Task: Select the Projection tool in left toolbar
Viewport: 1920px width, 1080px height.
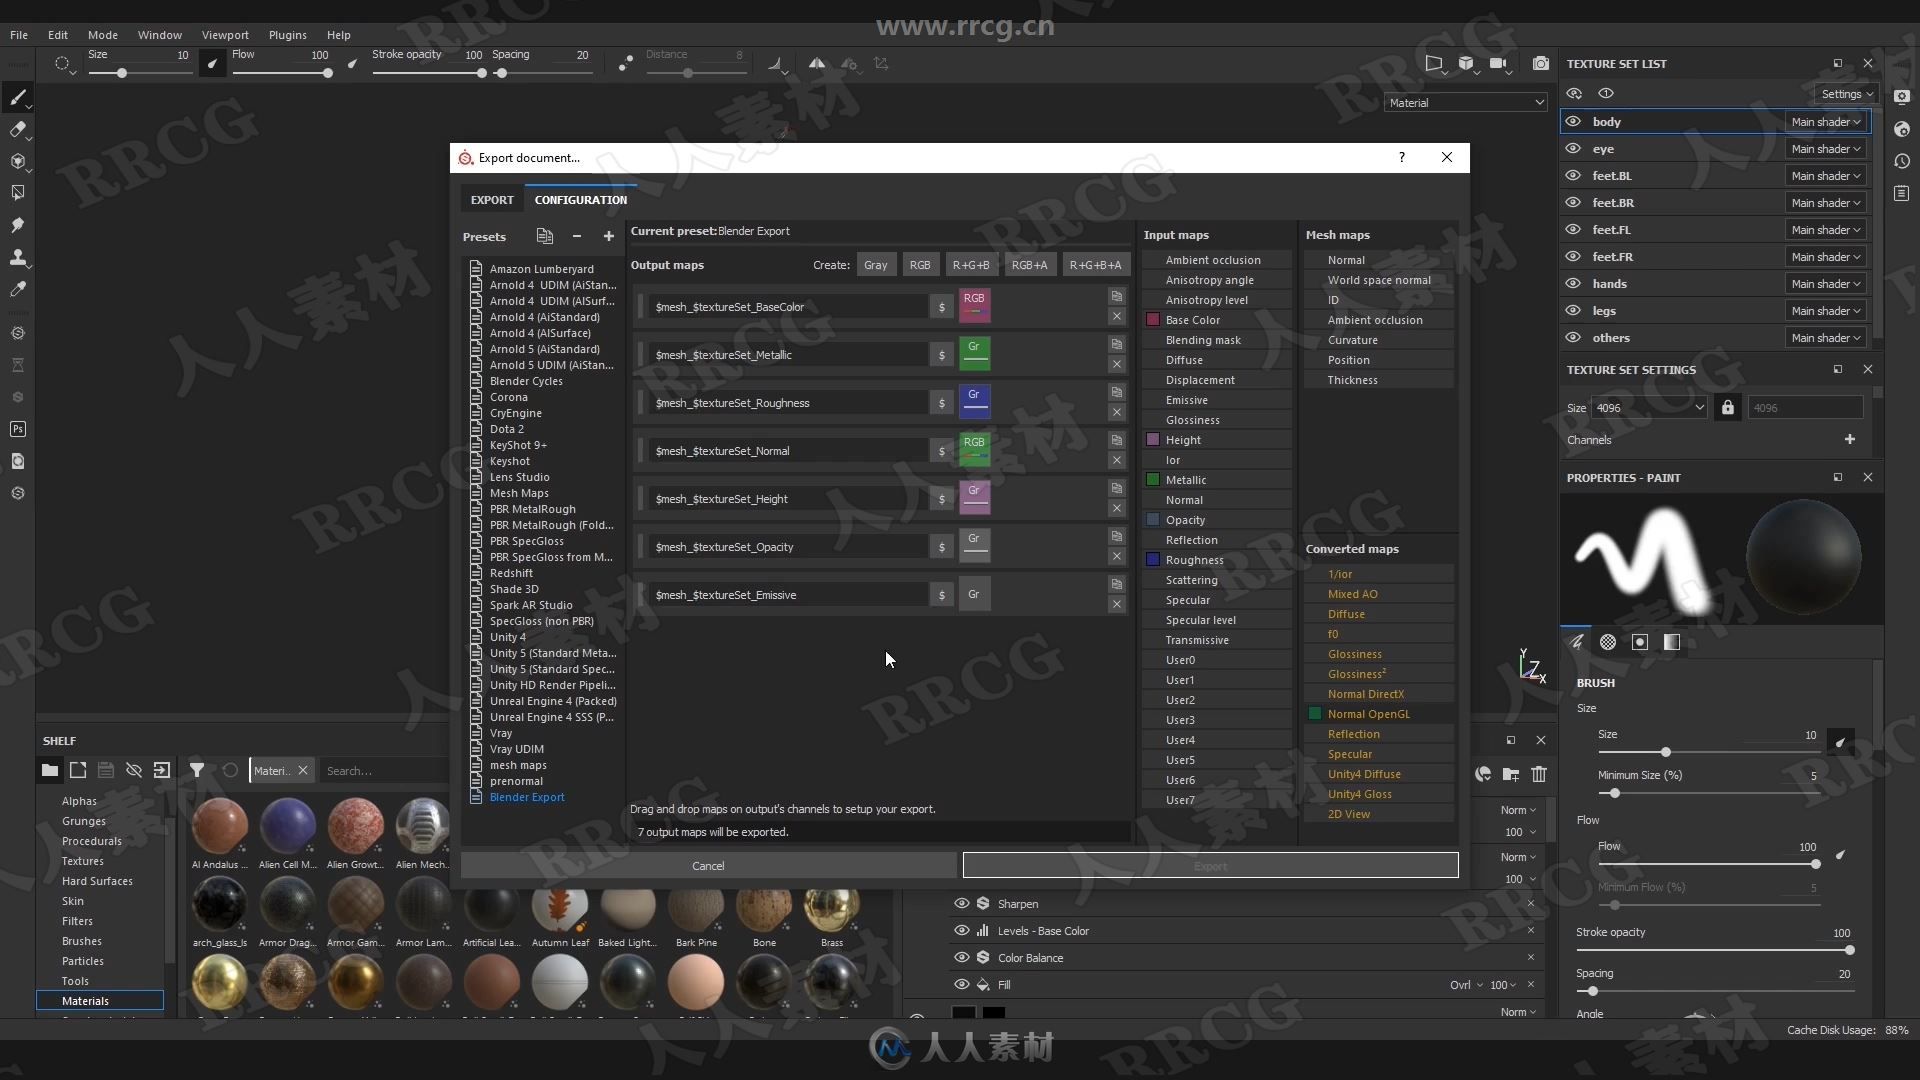Action: pyautogui.click(x=17, y=161)
